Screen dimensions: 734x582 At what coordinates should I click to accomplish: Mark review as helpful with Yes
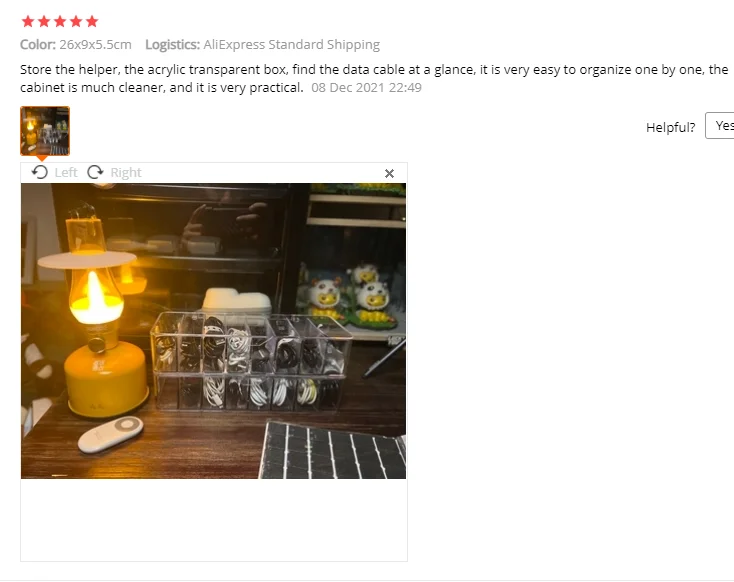coord(721,125)
